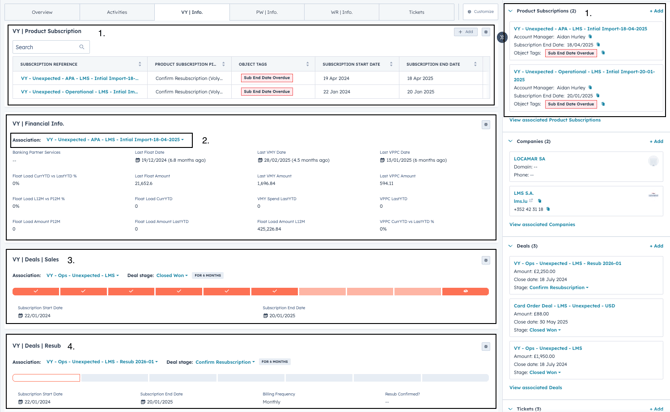
Task: Click first completed stage in Sales pipeline bar
Action: [36, 291]
